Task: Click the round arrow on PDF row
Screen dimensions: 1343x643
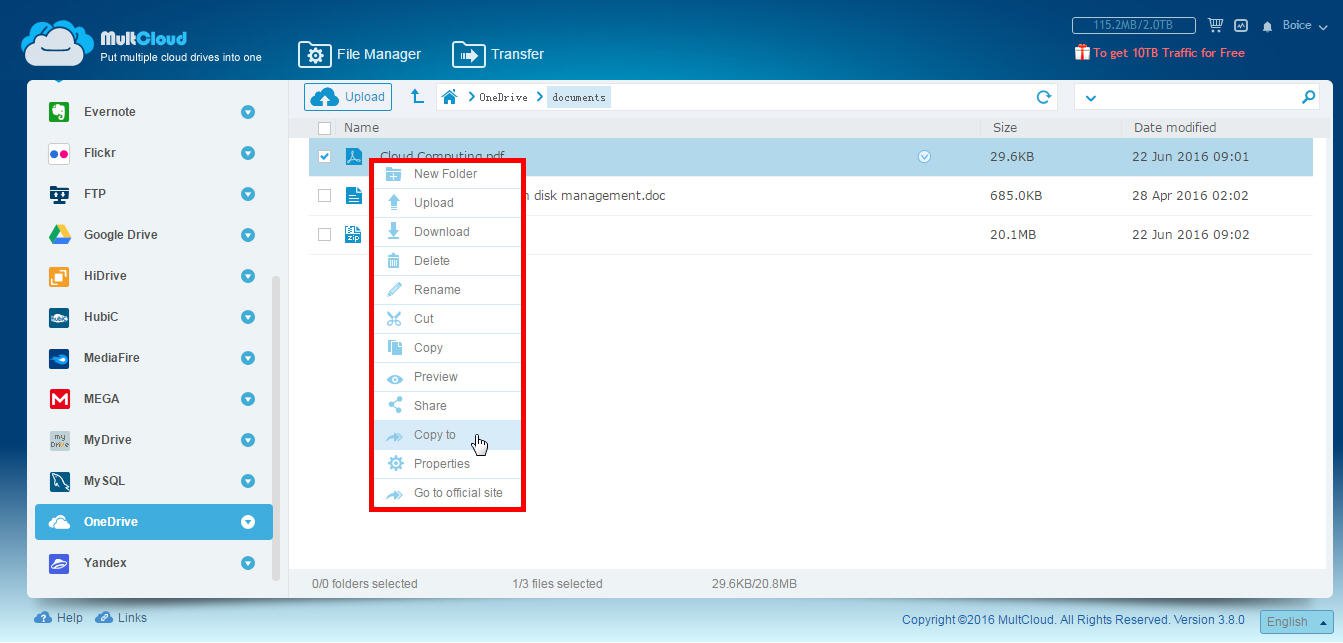Action: click(924, 157)
